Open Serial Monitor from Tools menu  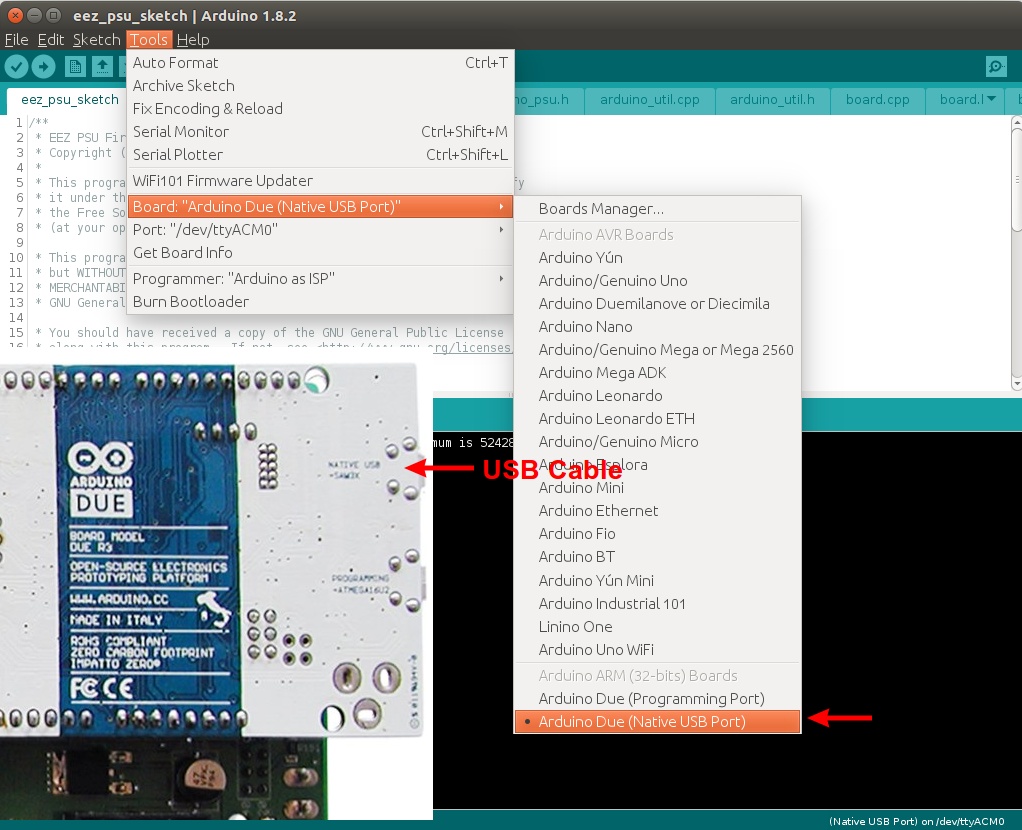pos(320,132)
